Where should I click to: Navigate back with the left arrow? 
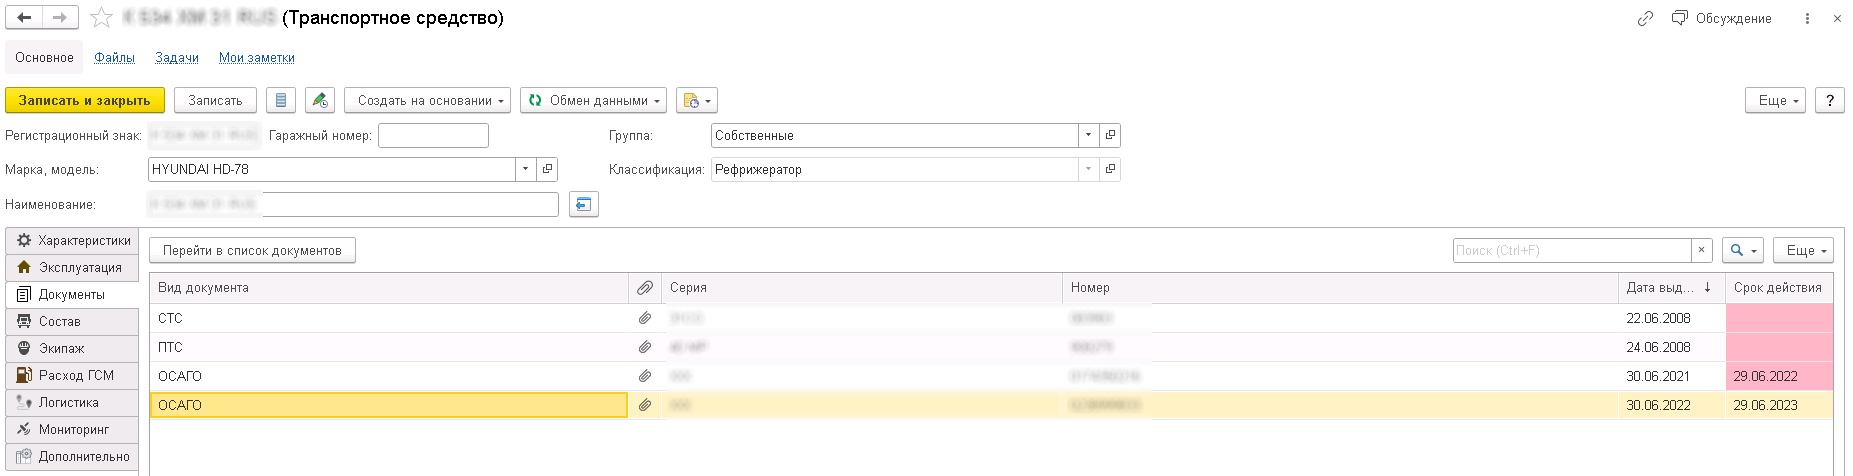coord(25,18)
